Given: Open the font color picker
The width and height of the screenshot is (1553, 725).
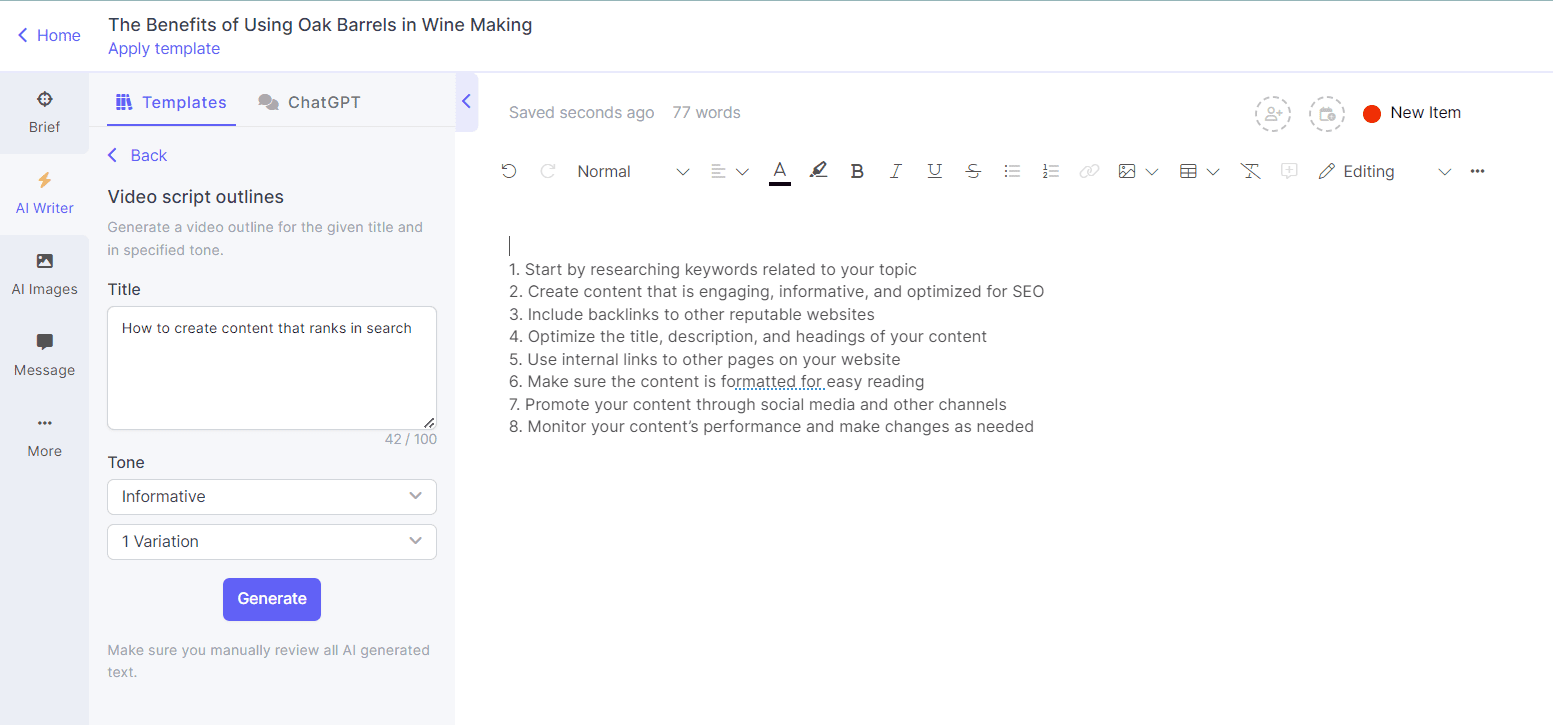Looking at the screenshot, I should click(780, 171).
